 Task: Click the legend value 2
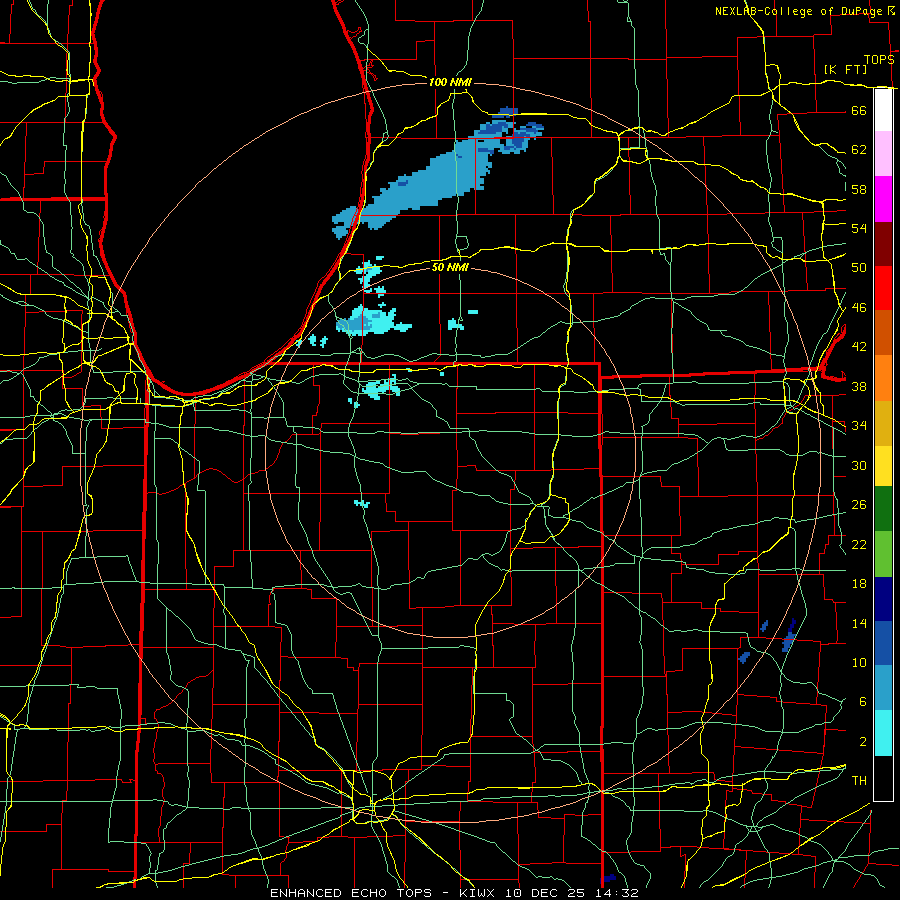point(863,742)
